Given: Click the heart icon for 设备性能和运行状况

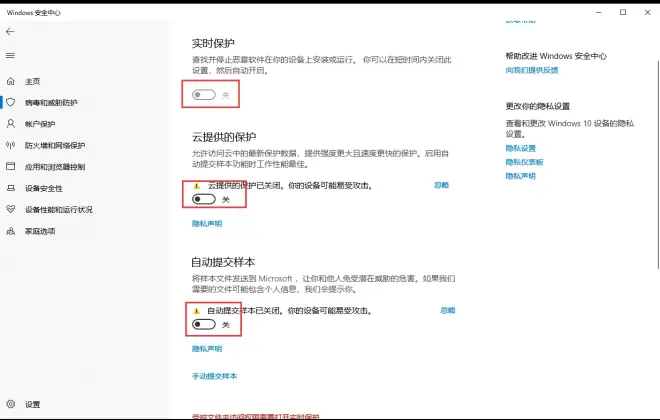Looking at the screenshot, I should pos(11,209).
